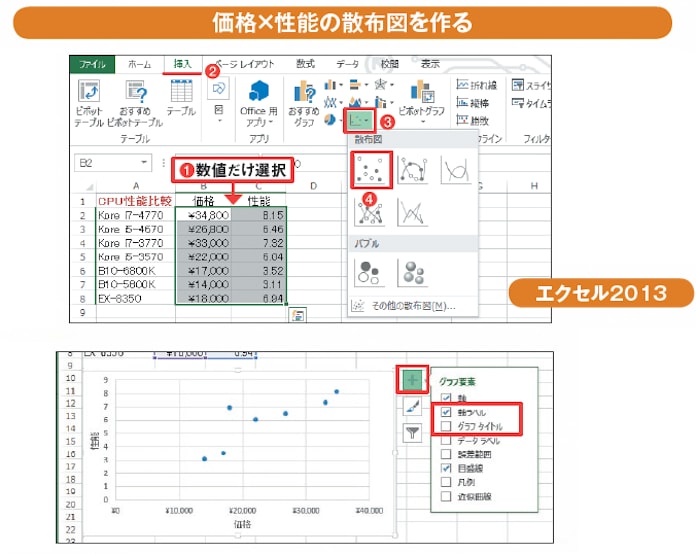
Task: Click the おすすめピボットテーブル icon
Action: tap(135, 103)
